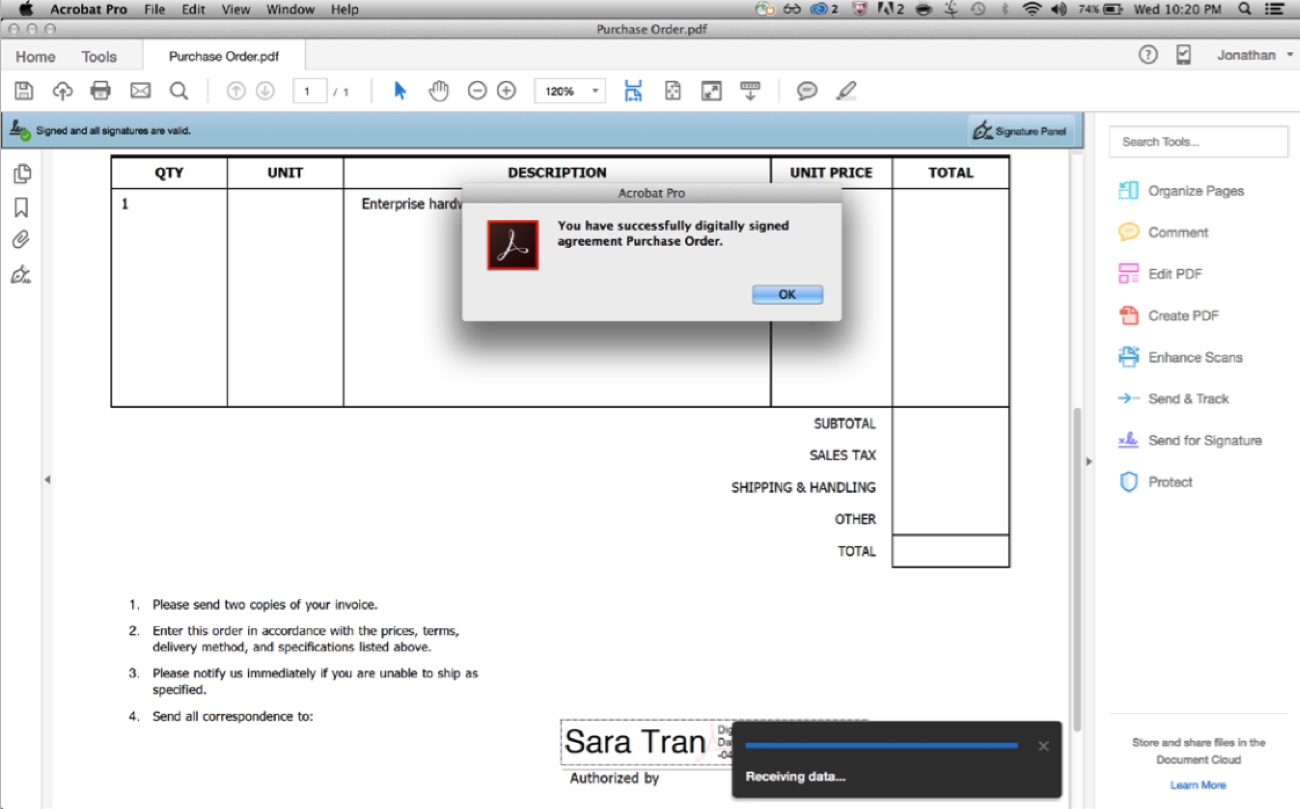Click the Sara Tran signature field
Image resolution: width=1300 pixels, height=809 pixels.
646,743
